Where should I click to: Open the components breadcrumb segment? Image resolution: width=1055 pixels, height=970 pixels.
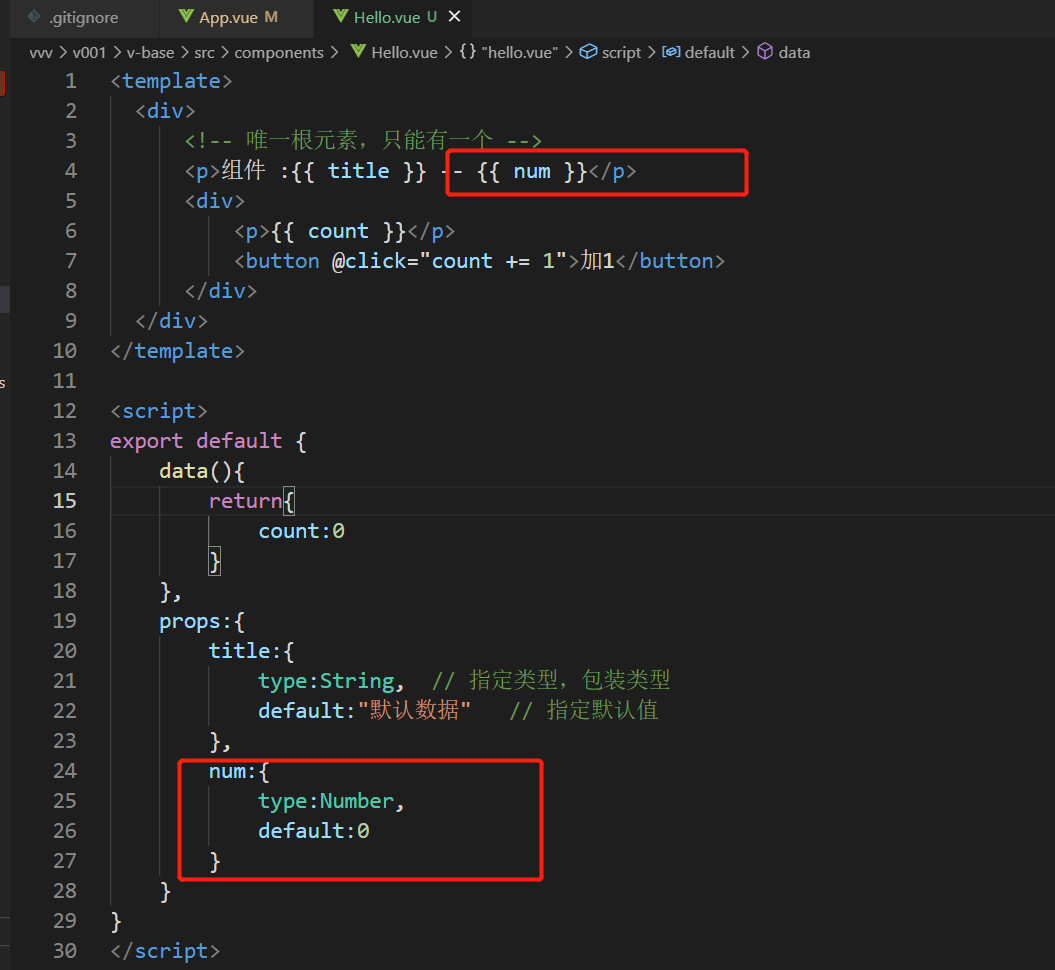click(279, 52)
